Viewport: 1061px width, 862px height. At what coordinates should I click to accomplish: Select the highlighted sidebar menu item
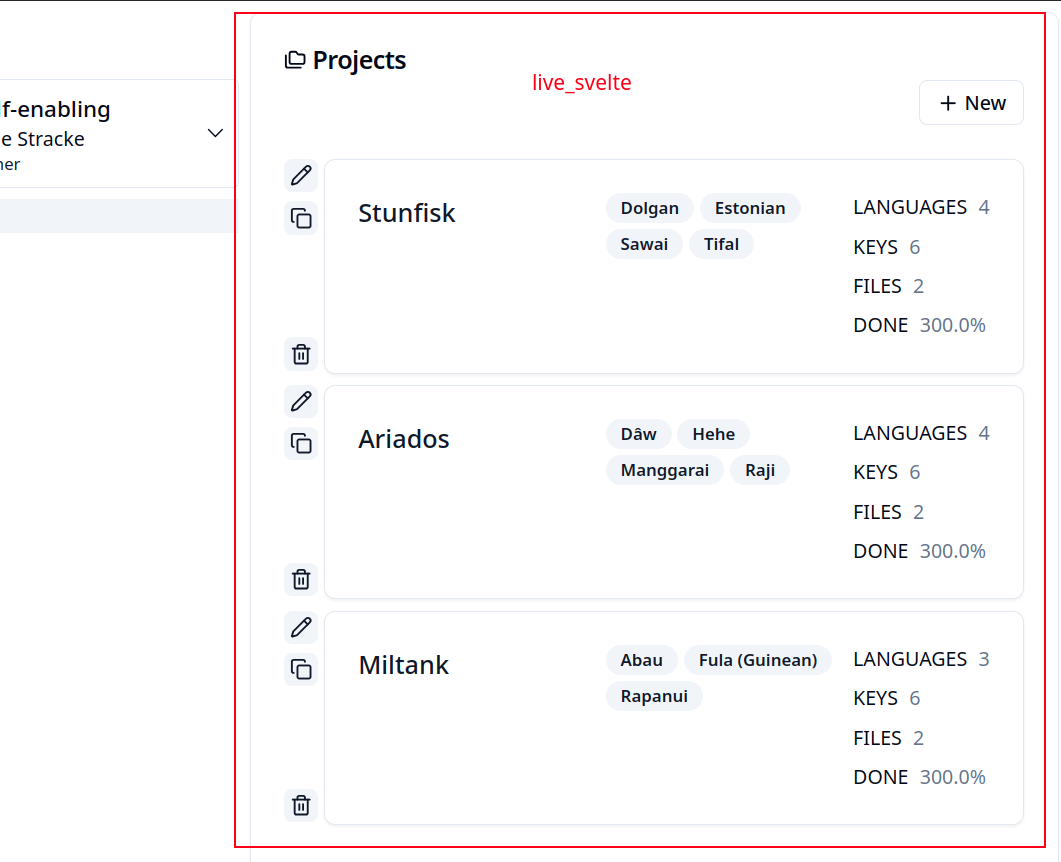pos(118,216)
